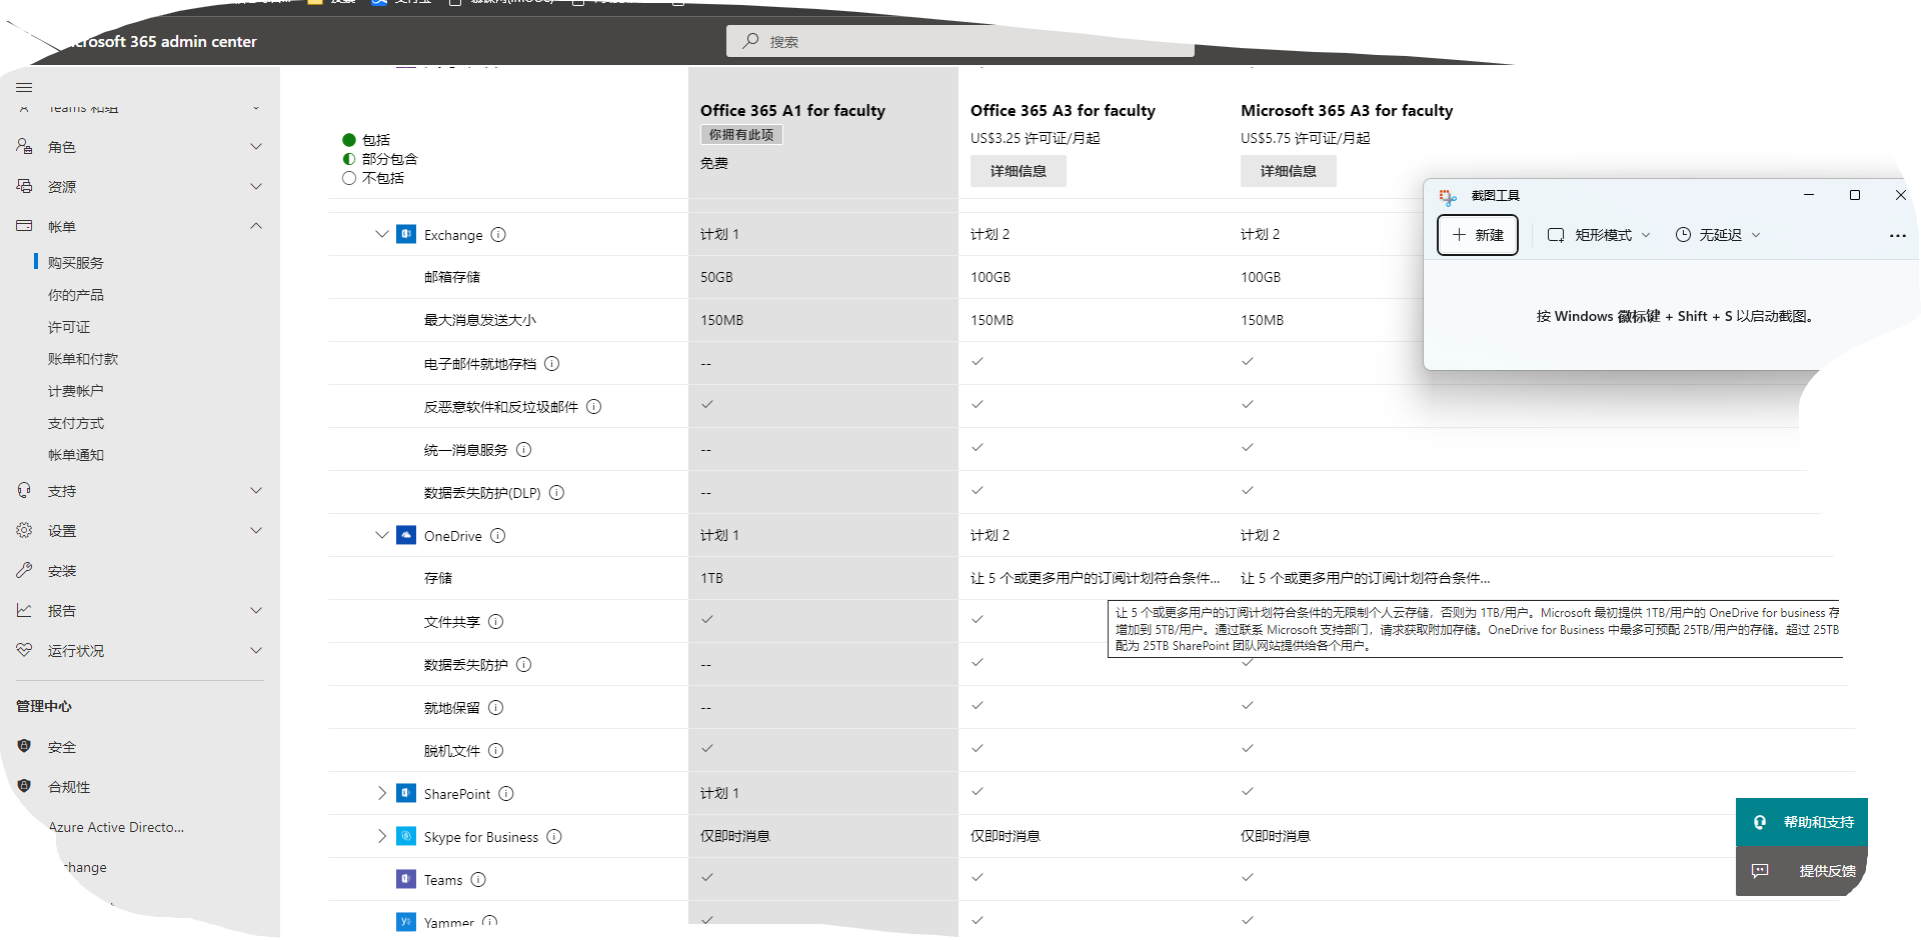Click the OneDrive product icon
The height and width of the screenshot is (940, 1921).
[406, 535]
